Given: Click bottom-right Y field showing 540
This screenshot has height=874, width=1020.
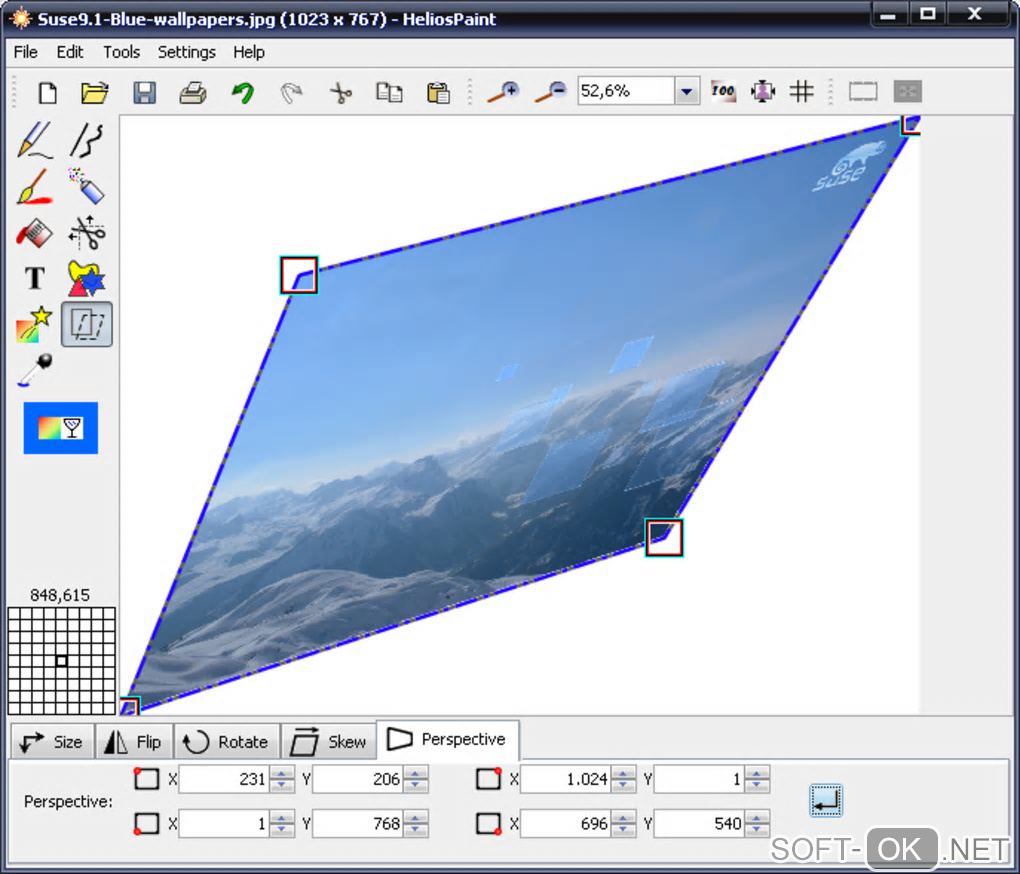Looking at the screenshot, I should click(698, 824).
